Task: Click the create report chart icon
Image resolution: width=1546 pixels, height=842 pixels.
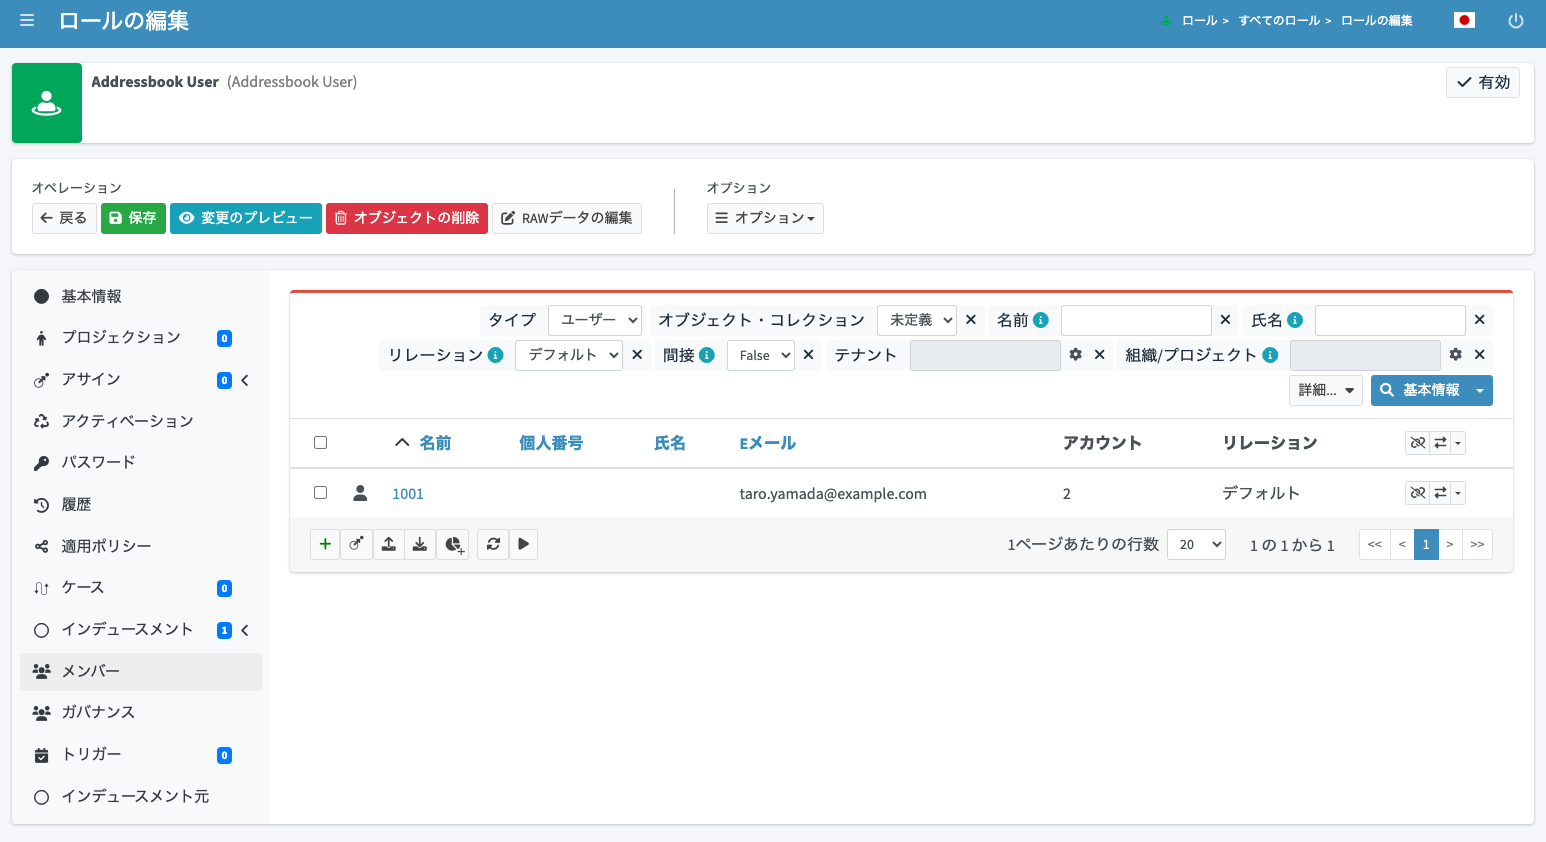Action: [453, 544]
